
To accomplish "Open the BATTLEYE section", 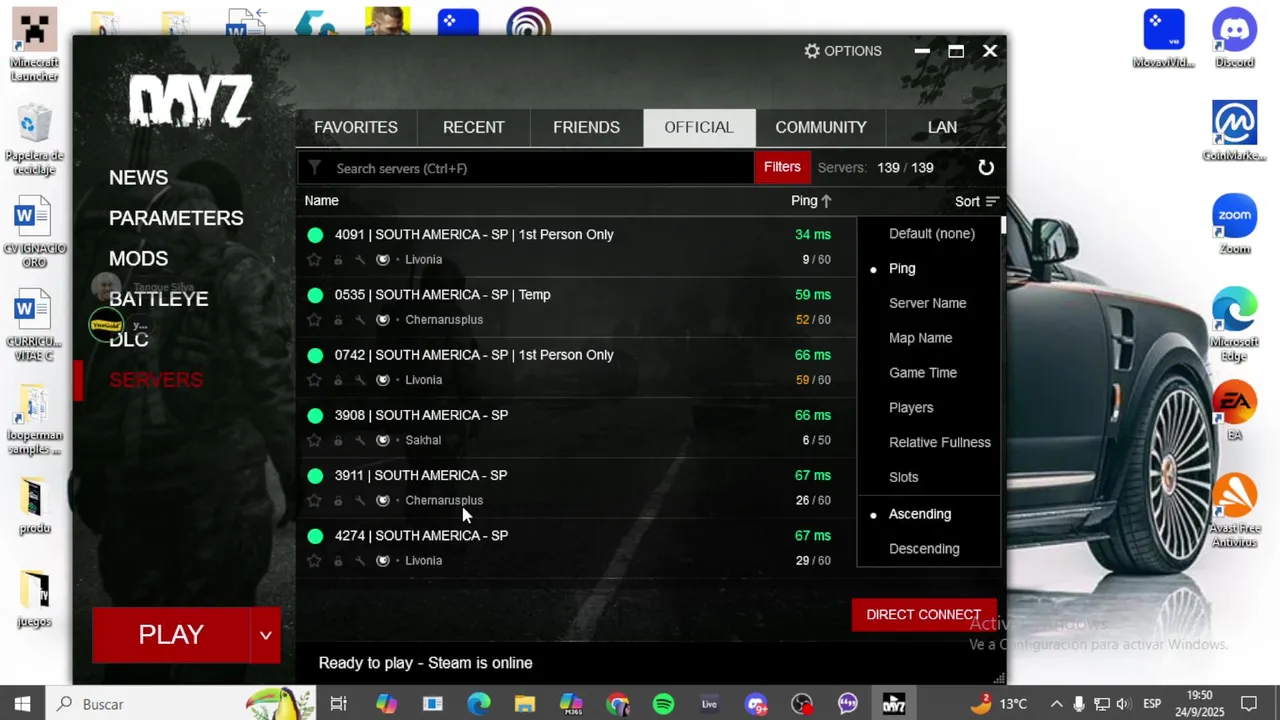I will pyautogui.click(x=158, y=299).
